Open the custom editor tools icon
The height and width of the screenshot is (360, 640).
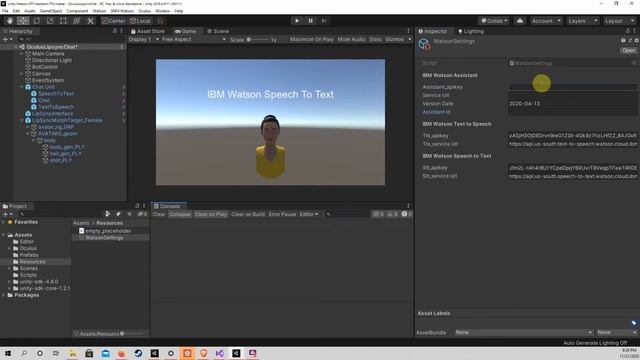coord(90,21)
